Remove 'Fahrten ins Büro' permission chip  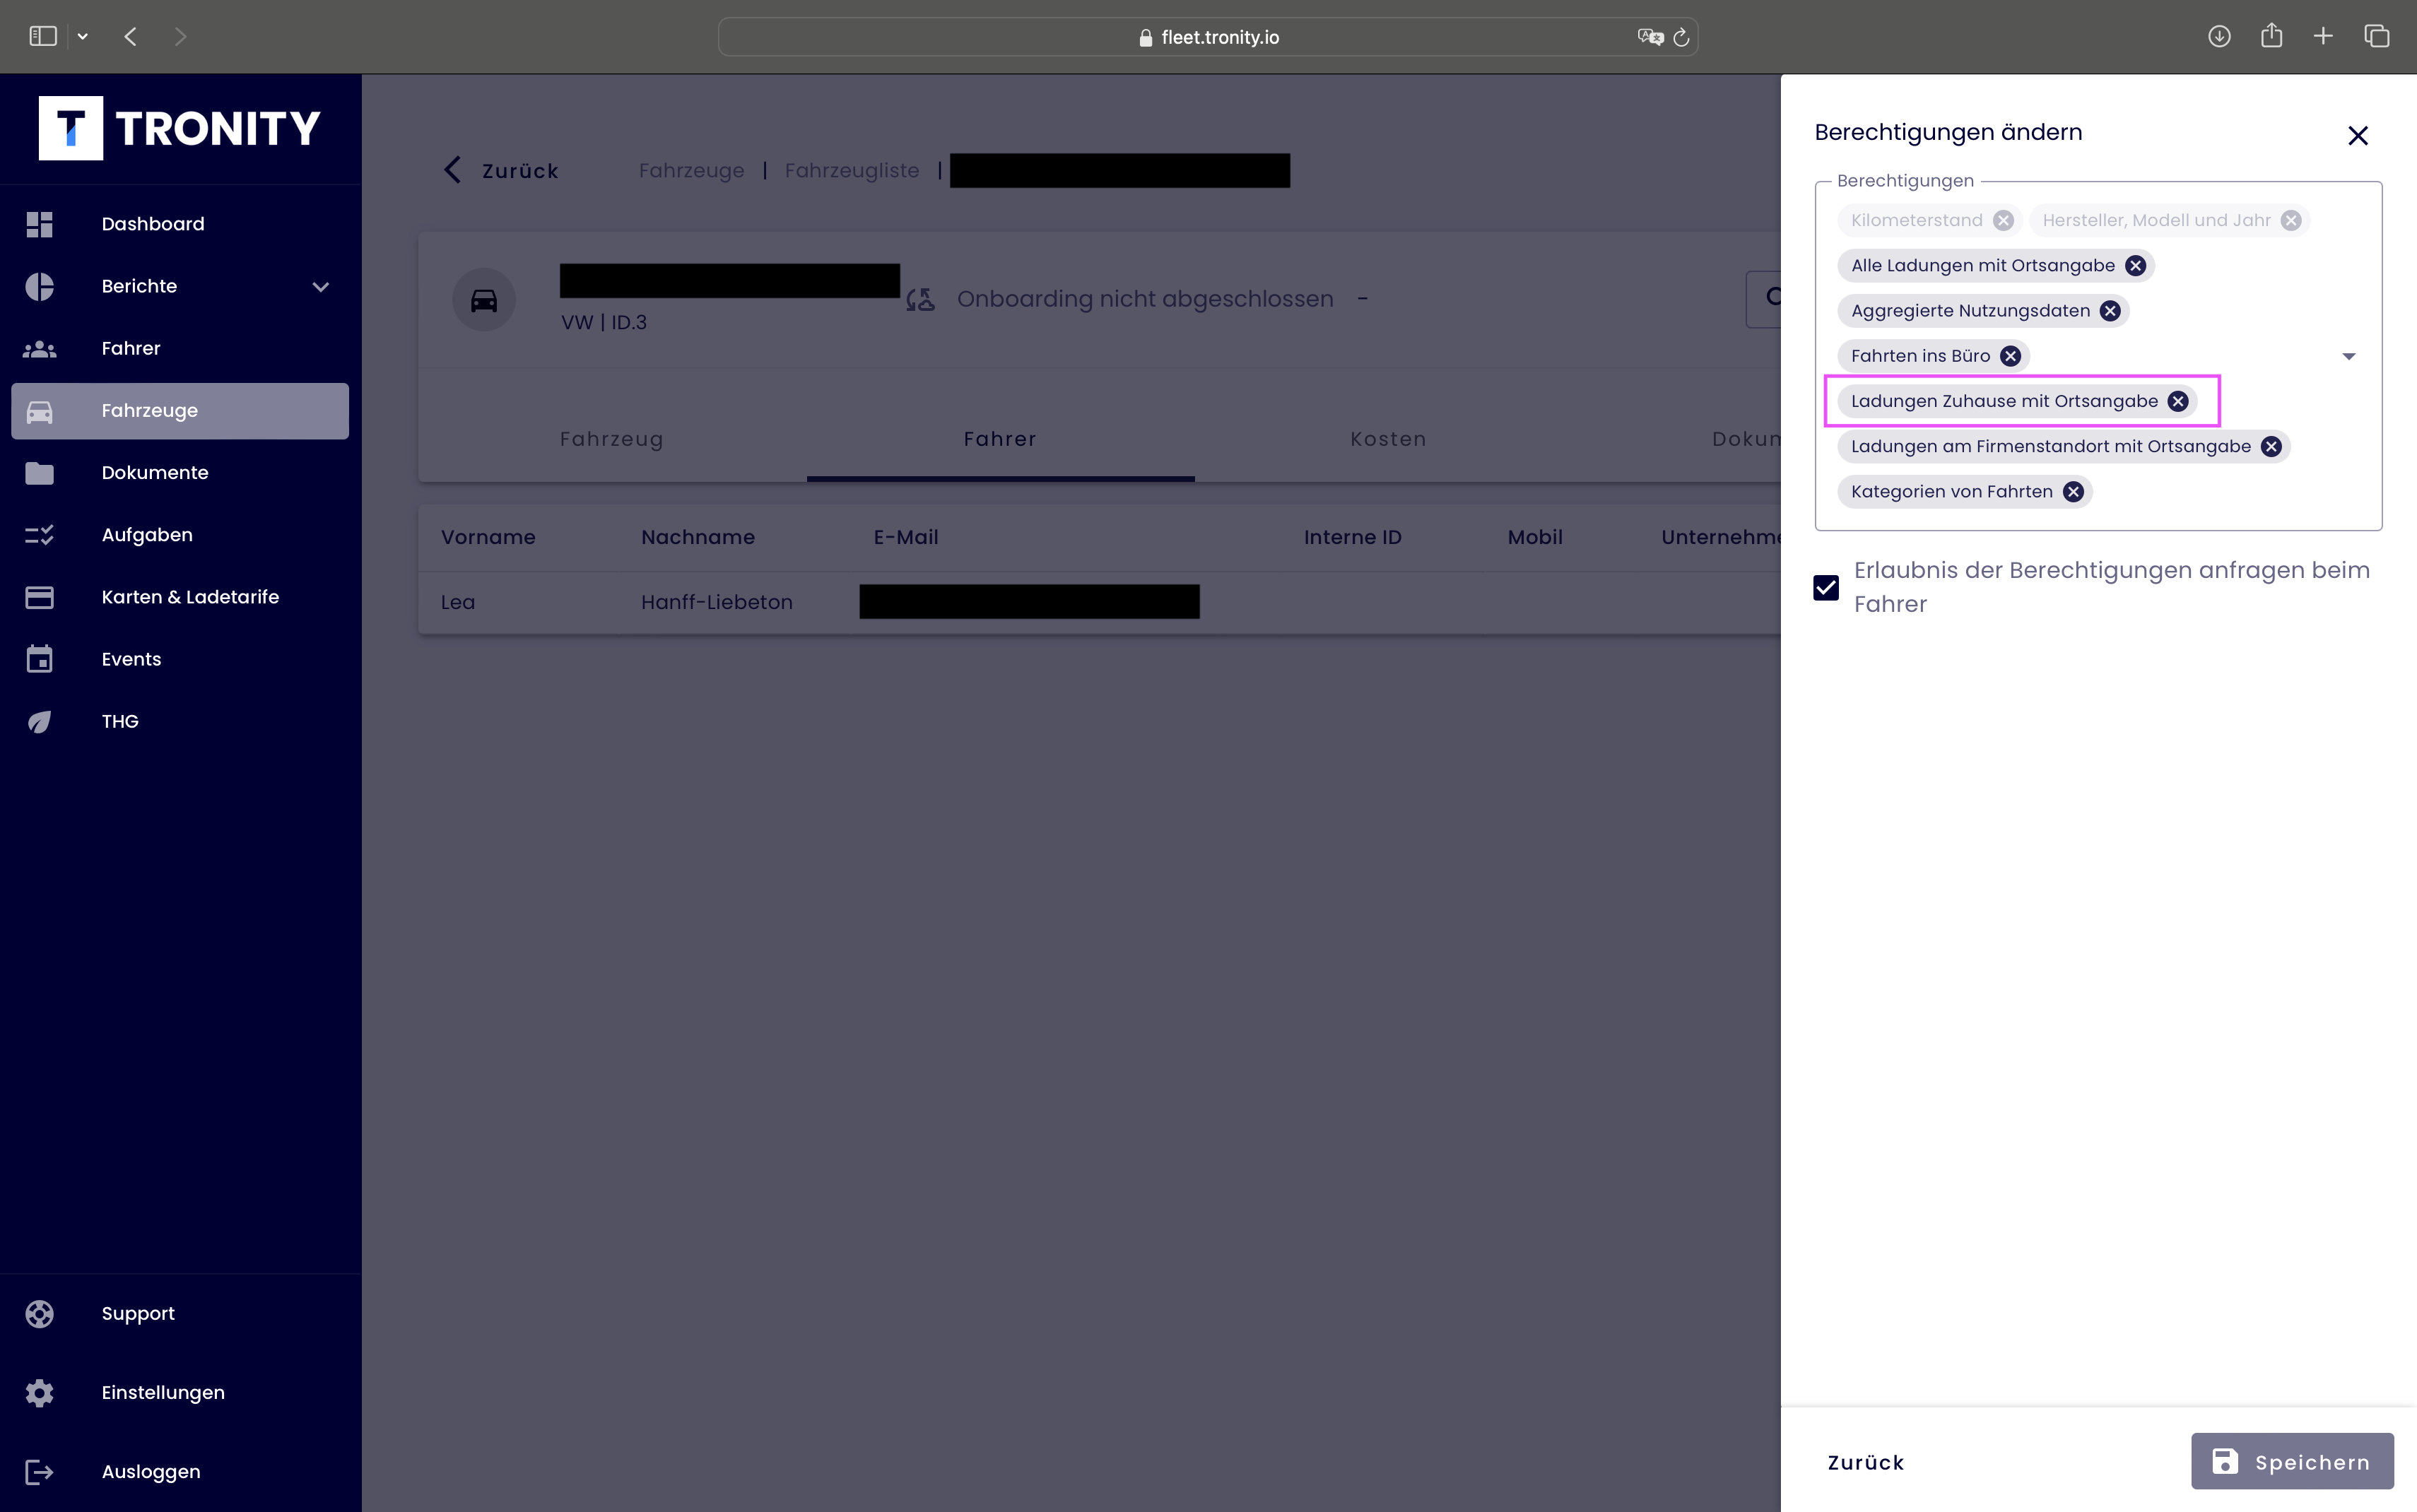click(x=2010, y=356)
